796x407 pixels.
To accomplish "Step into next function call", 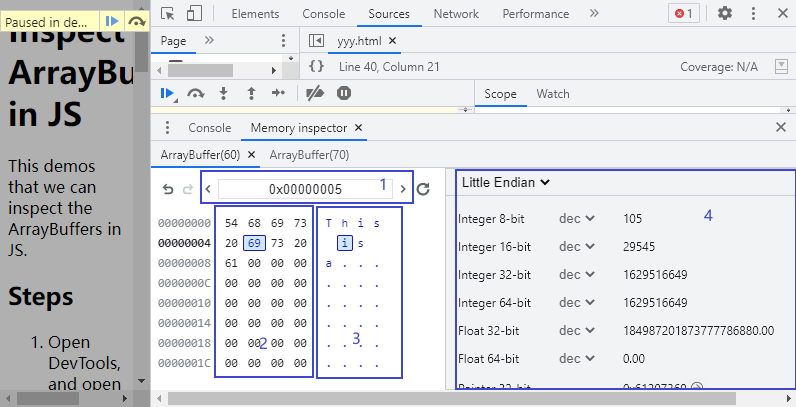I will [224, 93].
